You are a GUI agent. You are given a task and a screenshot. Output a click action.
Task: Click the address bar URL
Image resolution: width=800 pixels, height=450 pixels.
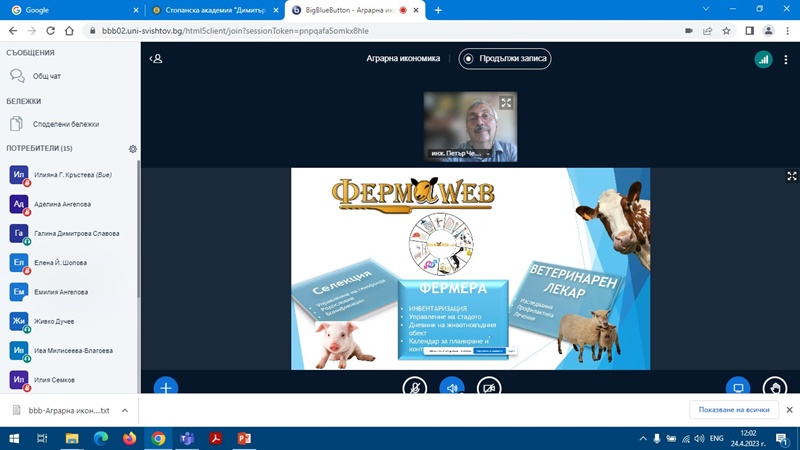point(235,31)
